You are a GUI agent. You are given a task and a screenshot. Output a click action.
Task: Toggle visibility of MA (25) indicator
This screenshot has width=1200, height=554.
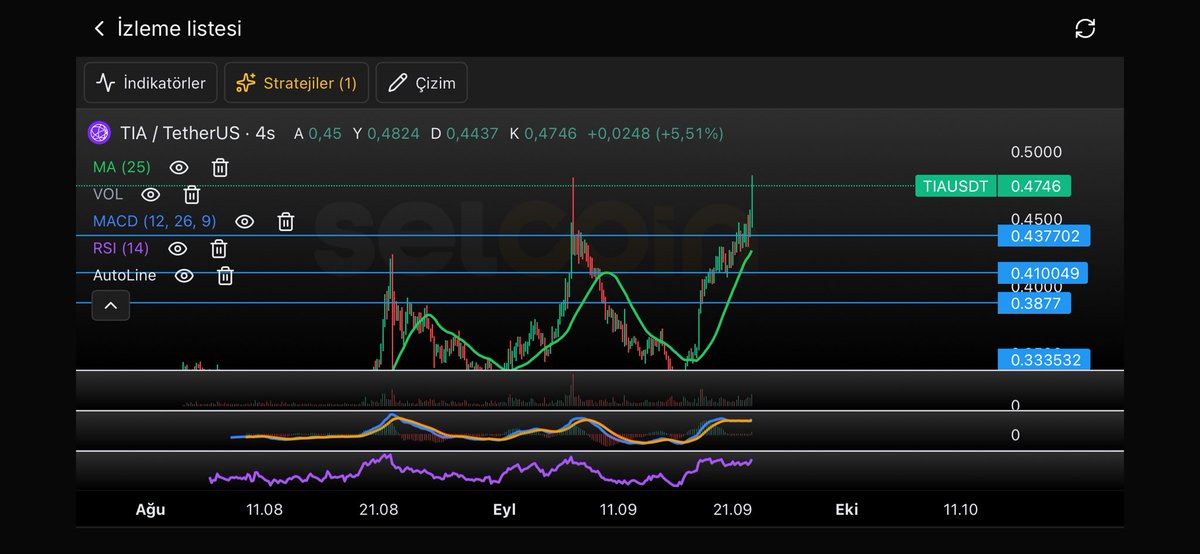click(179, 167)
